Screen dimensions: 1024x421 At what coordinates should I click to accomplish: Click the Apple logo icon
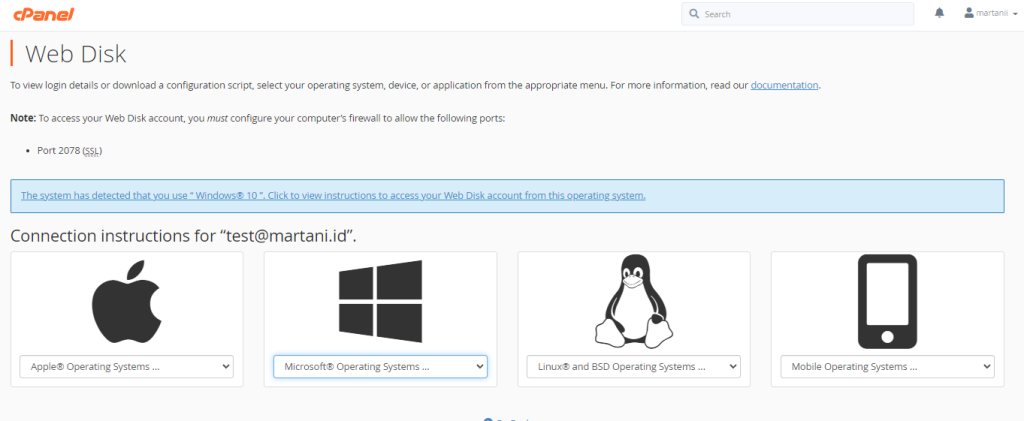[x=127, y=302]
